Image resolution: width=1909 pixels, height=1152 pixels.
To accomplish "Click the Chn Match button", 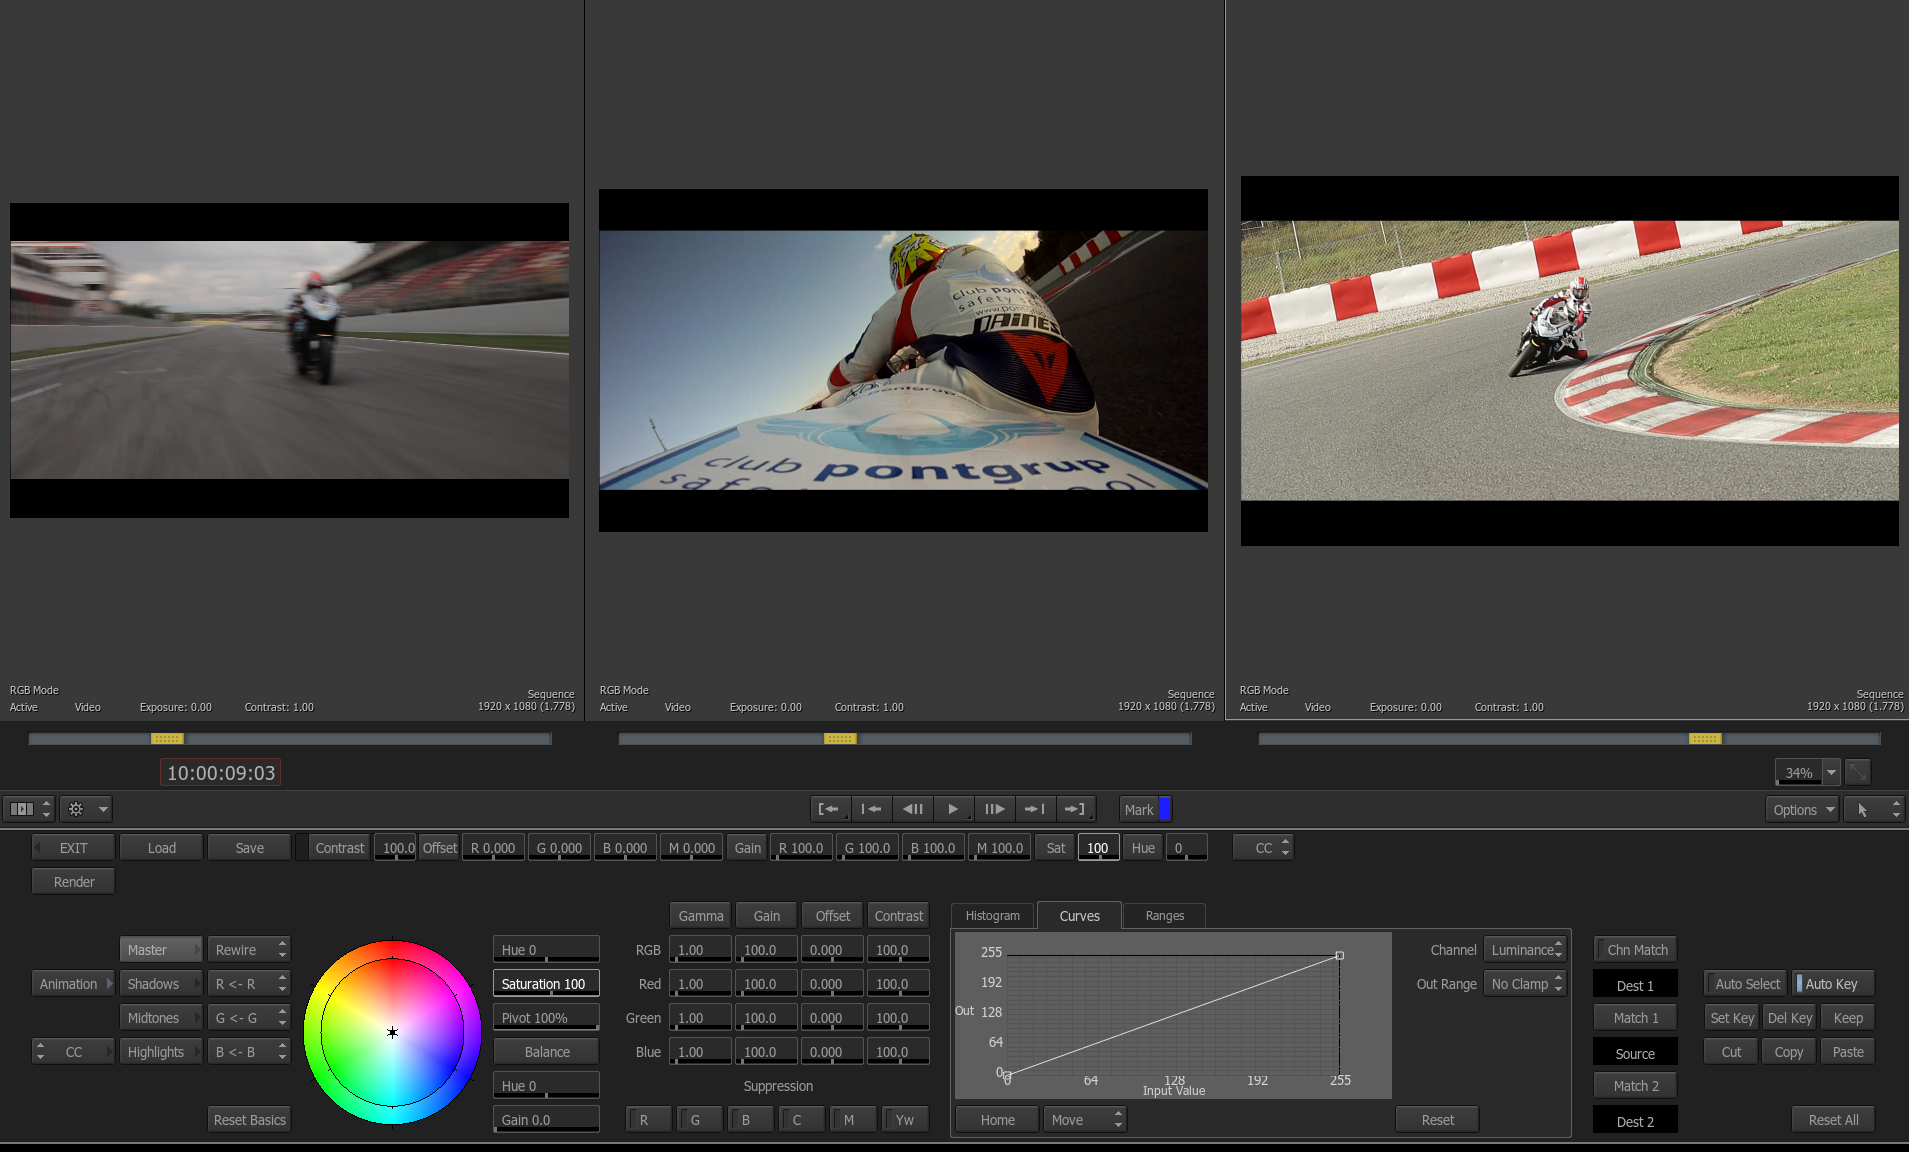I will tap(1636, 950).
